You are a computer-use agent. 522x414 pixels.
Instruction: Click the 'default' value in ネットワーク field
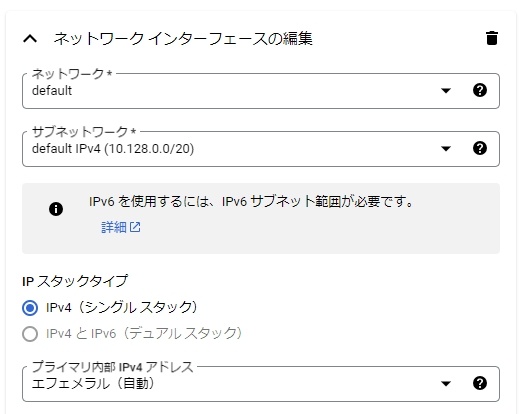pyautogui.click(x=52, y=91)
